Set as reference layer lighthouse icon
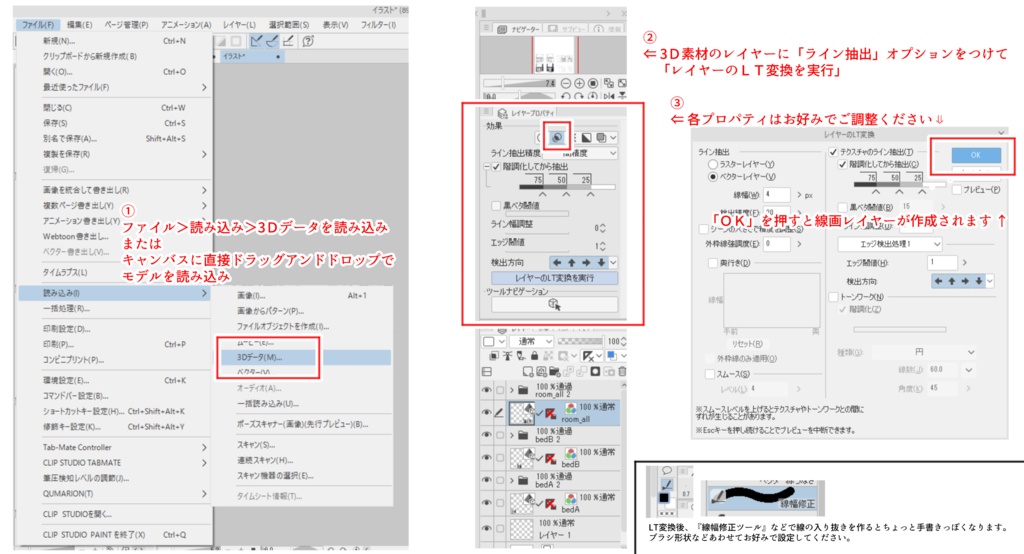This screenshot has width=1024, height=554. pyautogui.click(x=507, y=356)
